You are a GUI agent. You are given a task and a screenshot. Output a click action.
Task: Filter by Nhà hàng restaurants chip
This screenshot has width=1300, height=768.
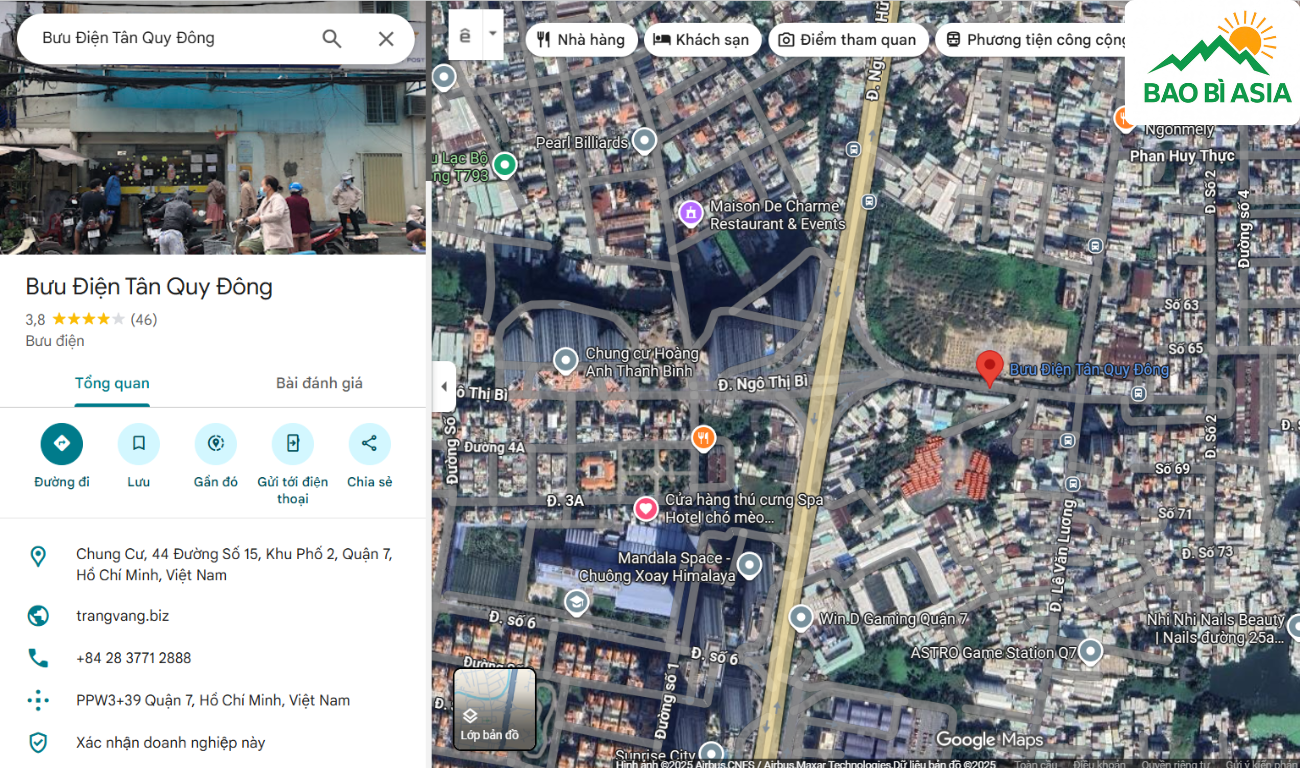point(581,40)
